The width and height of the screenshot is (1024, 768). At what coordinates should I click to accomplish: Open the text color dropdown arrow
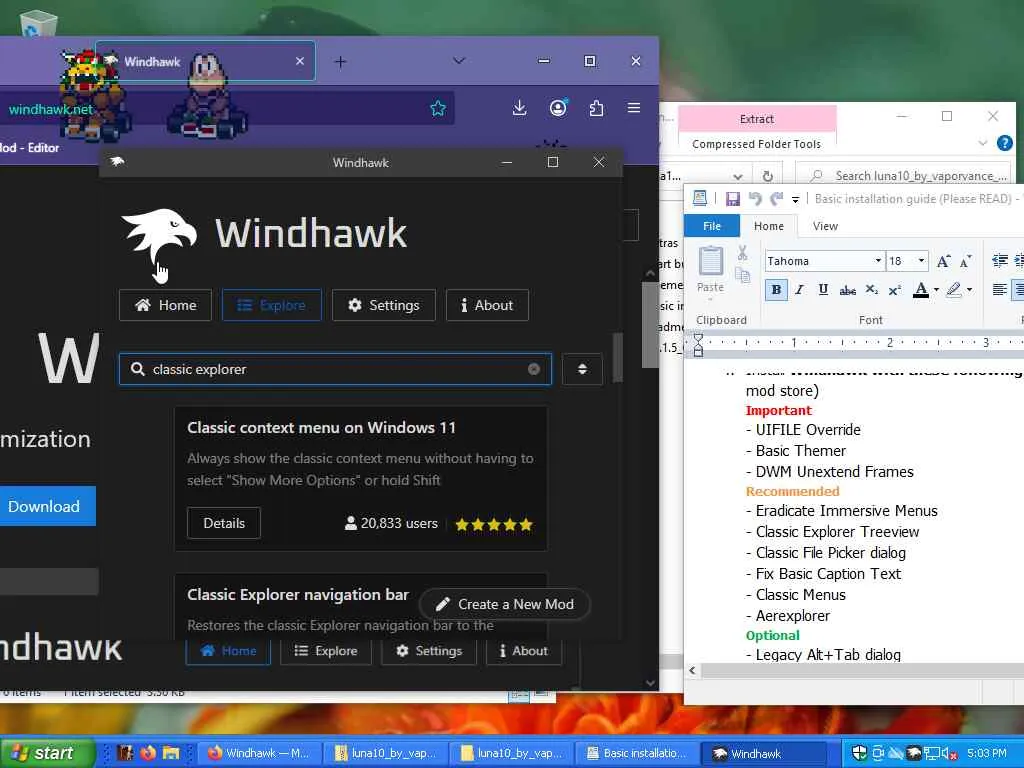(x=936, y=290)
